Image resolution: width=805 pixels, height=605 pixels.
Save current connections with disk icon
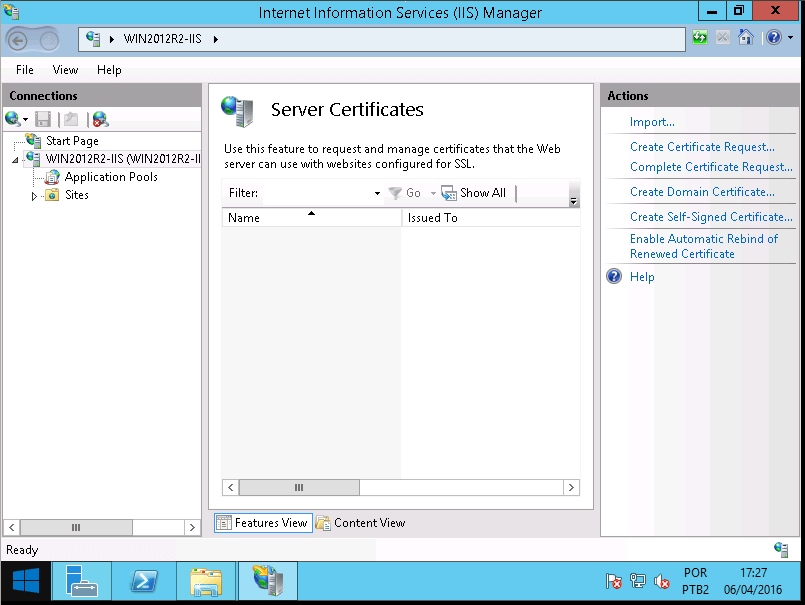[x=43, y=119]
